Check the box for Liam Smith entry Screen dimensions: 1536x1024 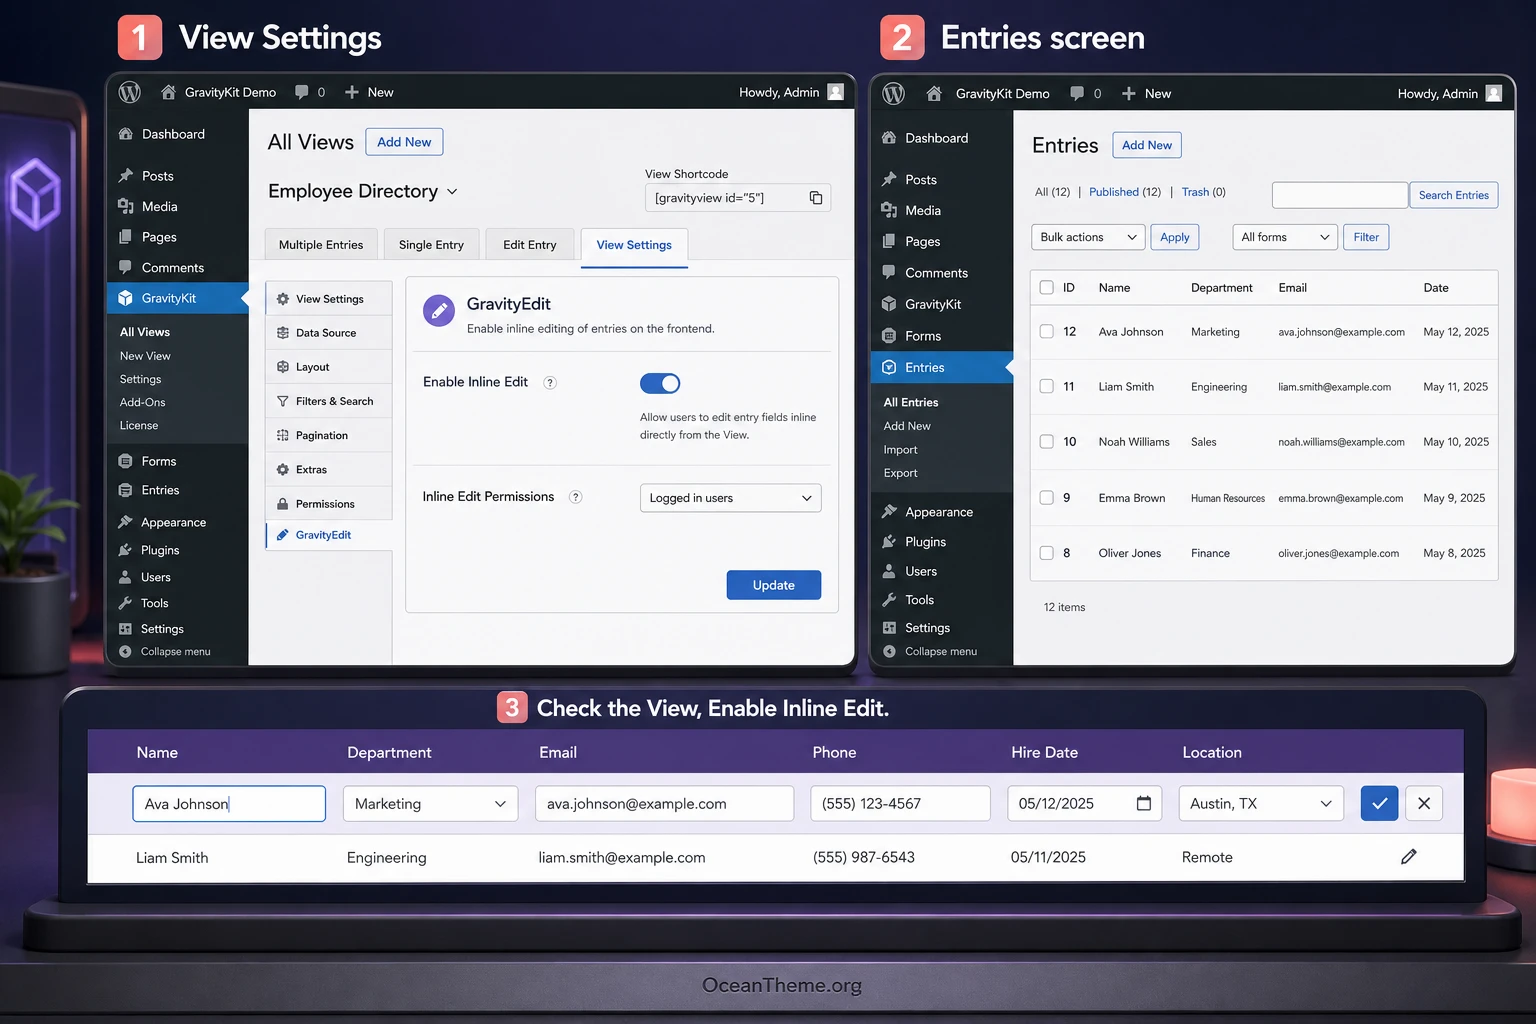point(1046,387)
